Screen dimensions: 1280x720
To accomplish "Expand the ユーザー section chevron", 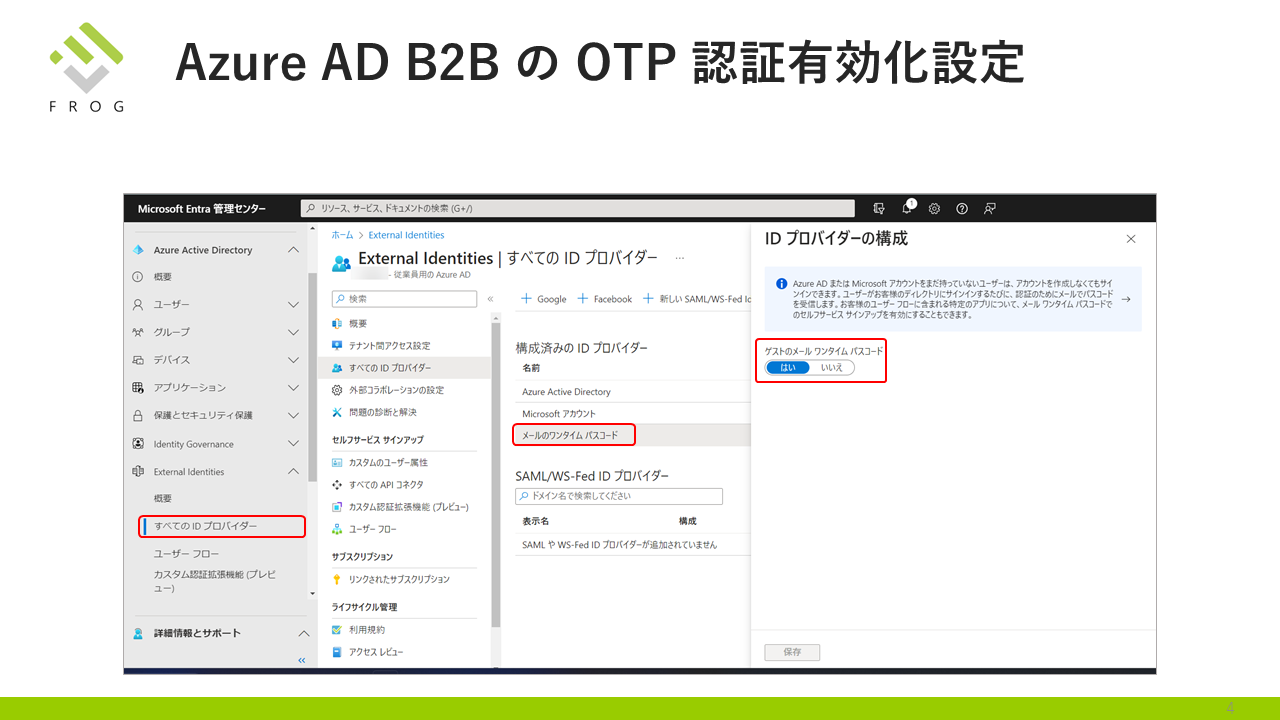I will (x=293, y=304).
